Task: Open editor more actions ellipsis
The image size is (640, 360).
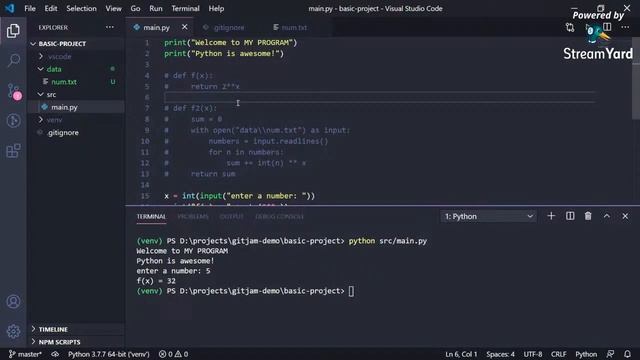Action: [625, 27]
